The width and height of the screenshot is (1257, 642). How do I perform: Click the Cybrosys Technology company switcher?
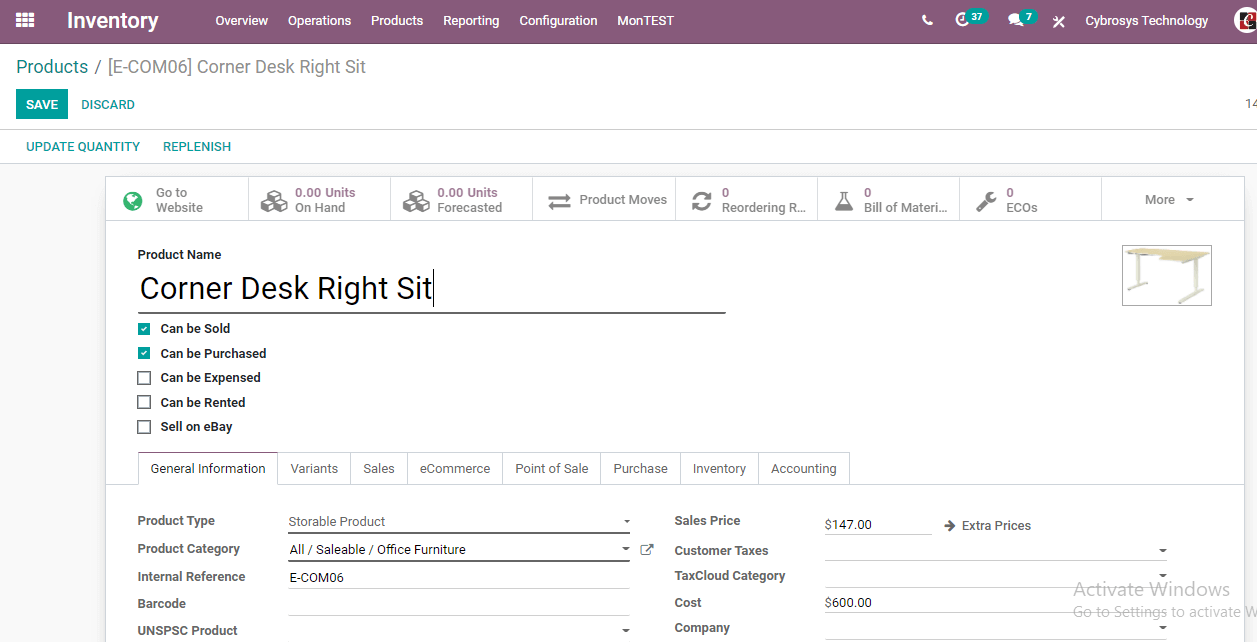(1147, 20)
